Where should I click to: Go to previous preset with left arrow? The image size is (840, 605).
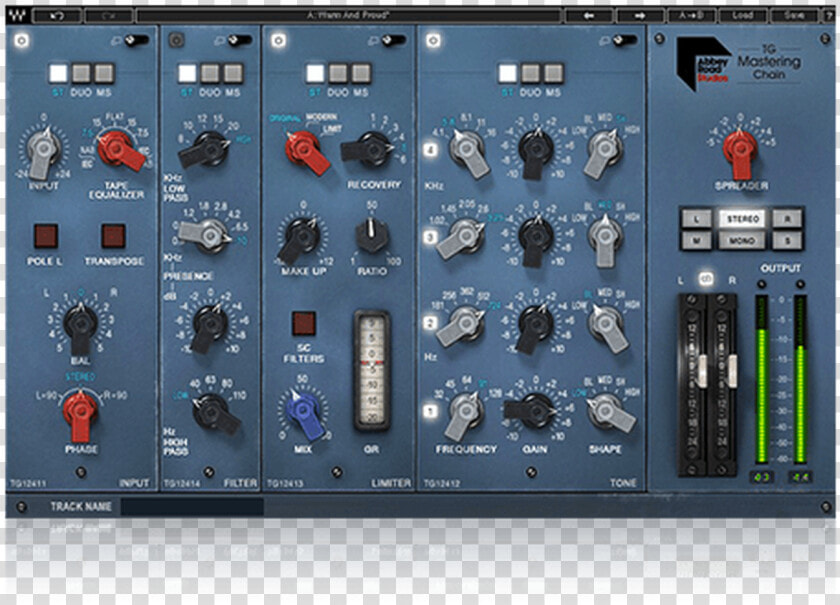click(589, 16)
